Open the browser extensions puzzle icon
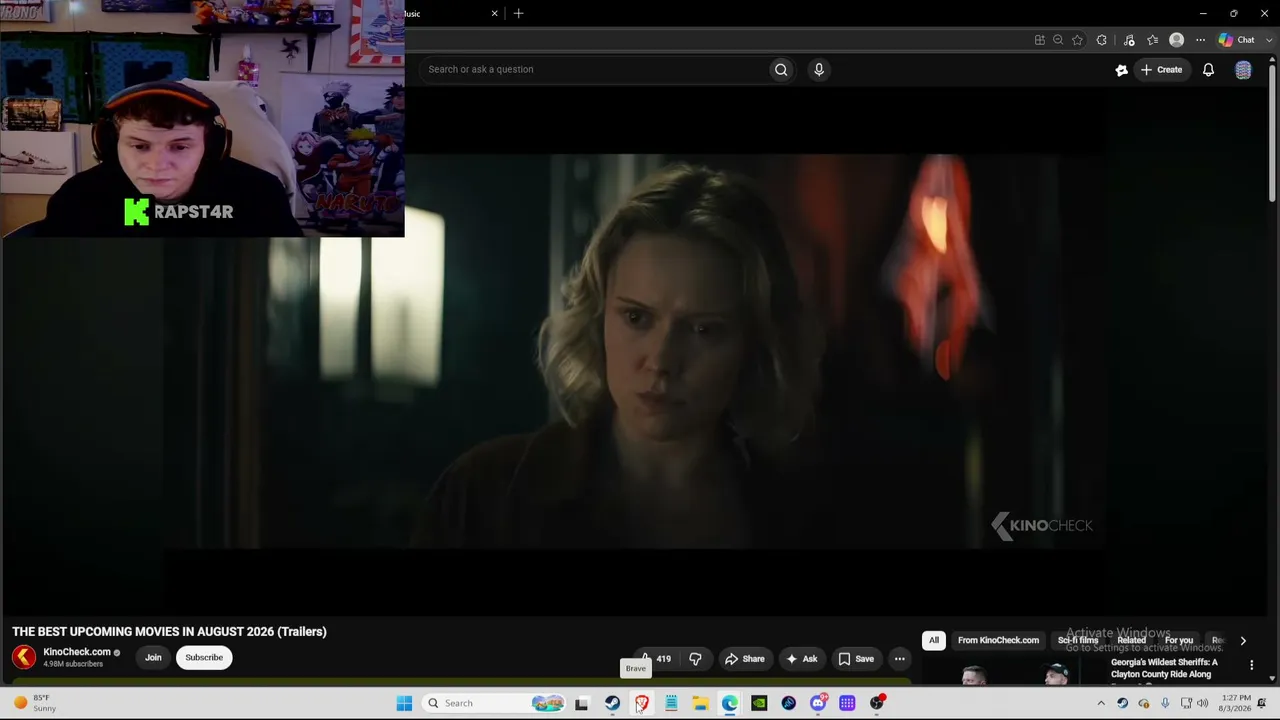Screen dimensions: 1280x720 (1101, 40)
